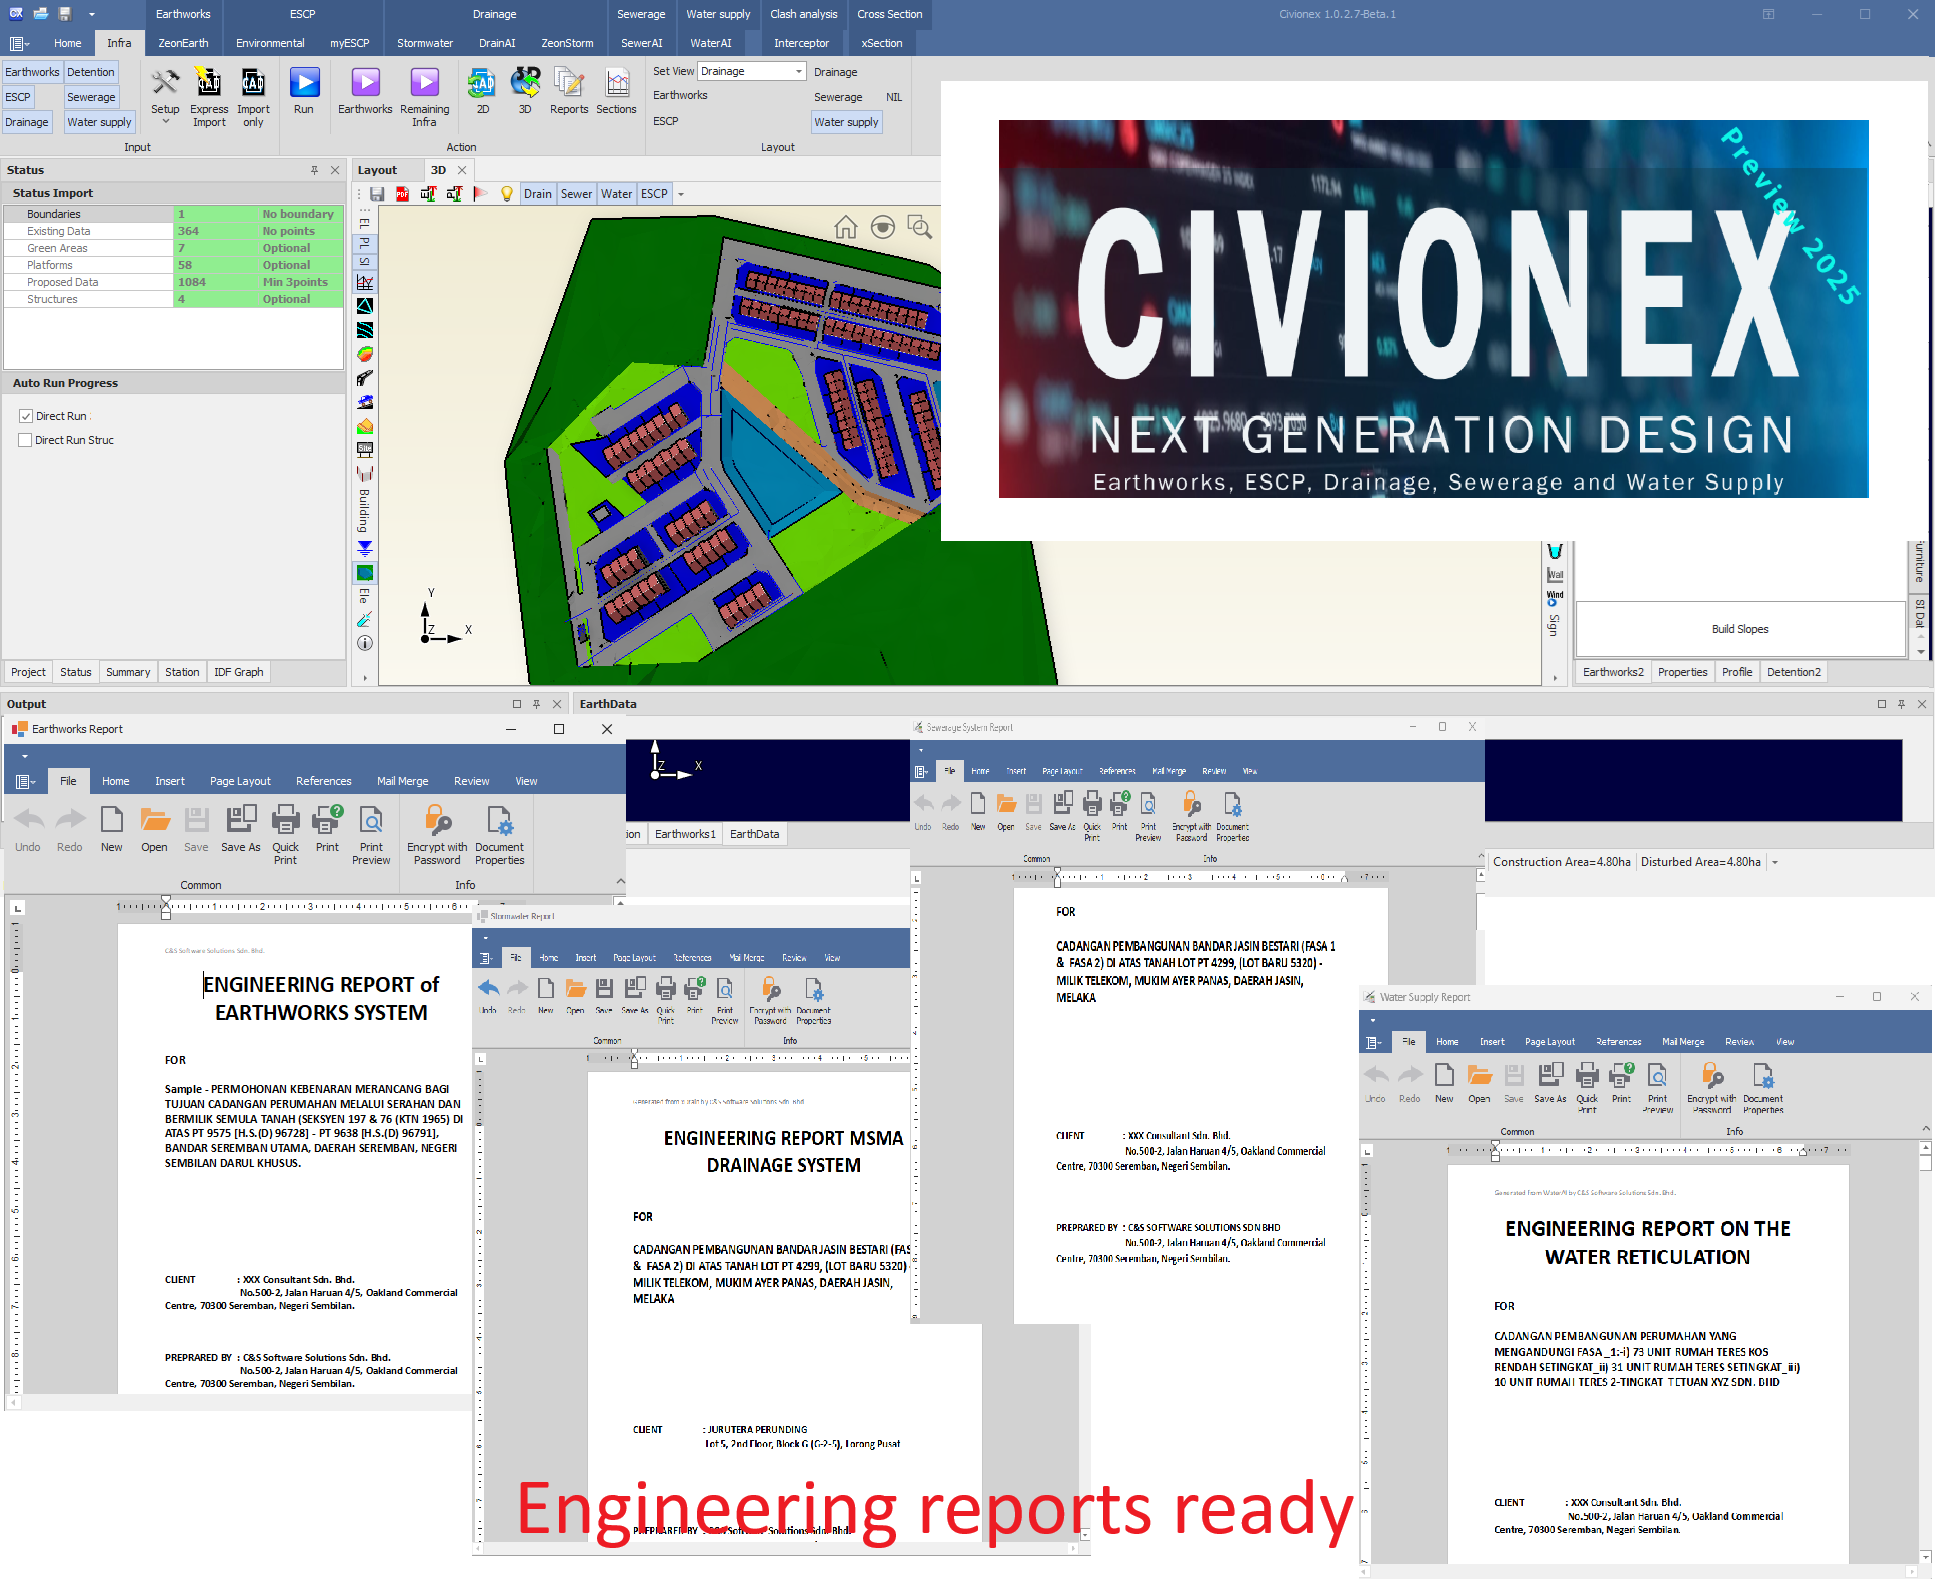Switch to the DrainAI ribbon tab

[497, 43]
